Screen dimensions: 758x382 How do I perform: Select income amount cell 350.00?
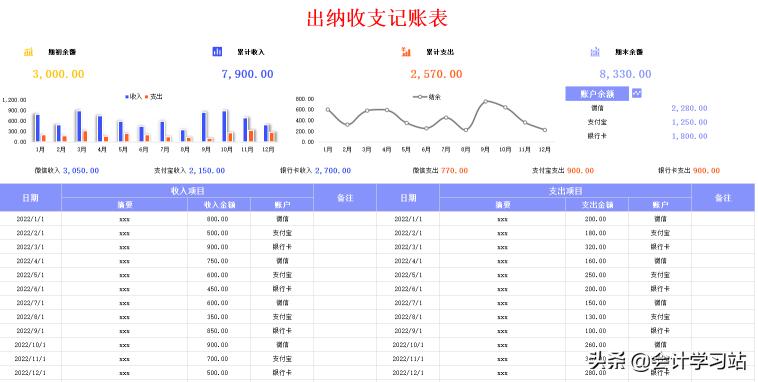pyautogui.click(x=218, y=317)
